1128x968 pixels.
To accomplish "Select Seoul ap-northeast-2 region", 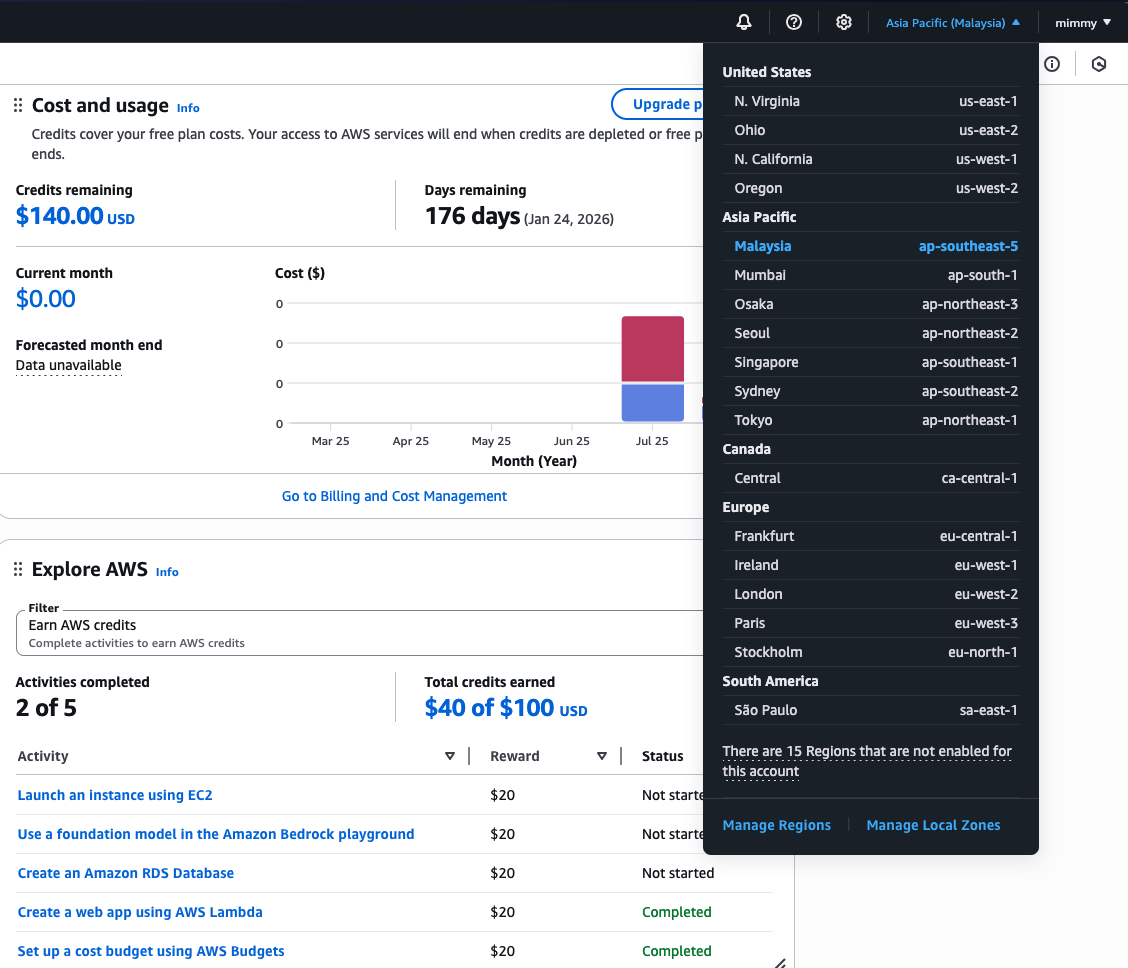I will pyautogui.click(x=870, y=333).
